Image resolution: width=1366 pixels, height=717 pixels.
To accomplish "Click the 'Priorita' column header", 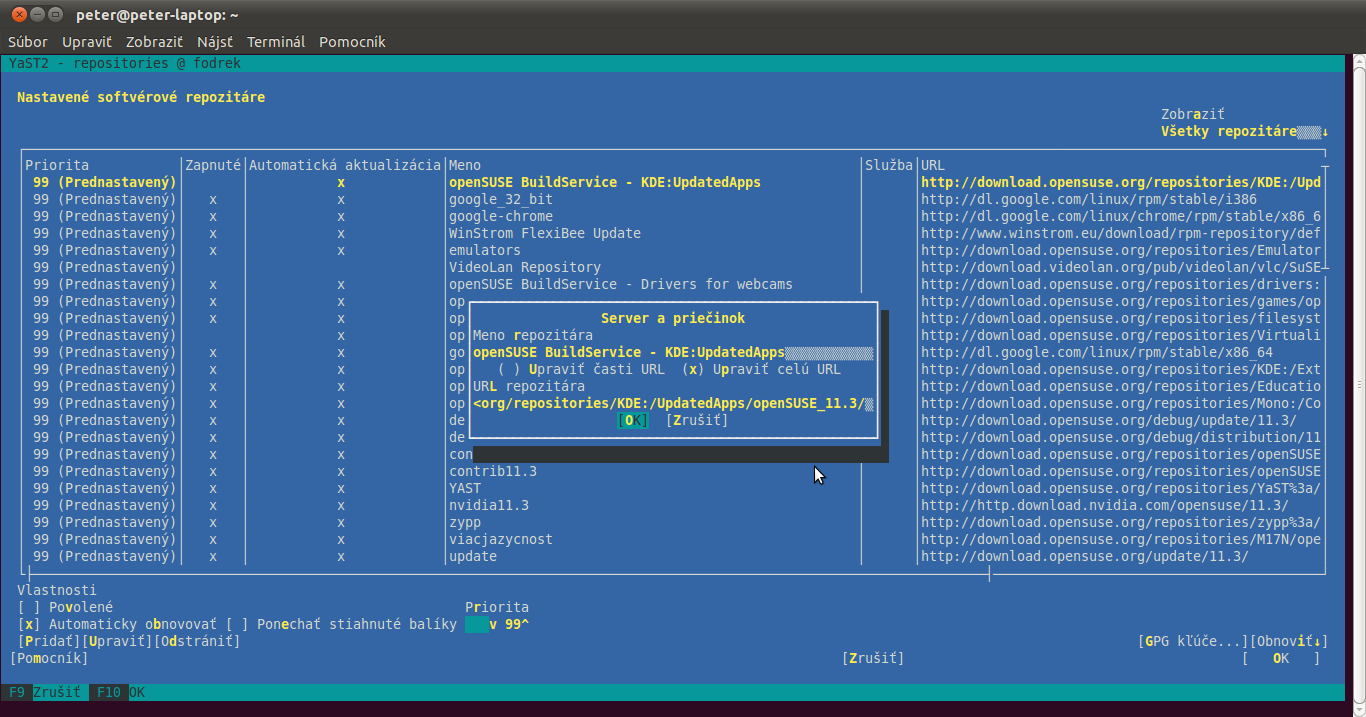I will pyautogui.click(x=57, y=166).
